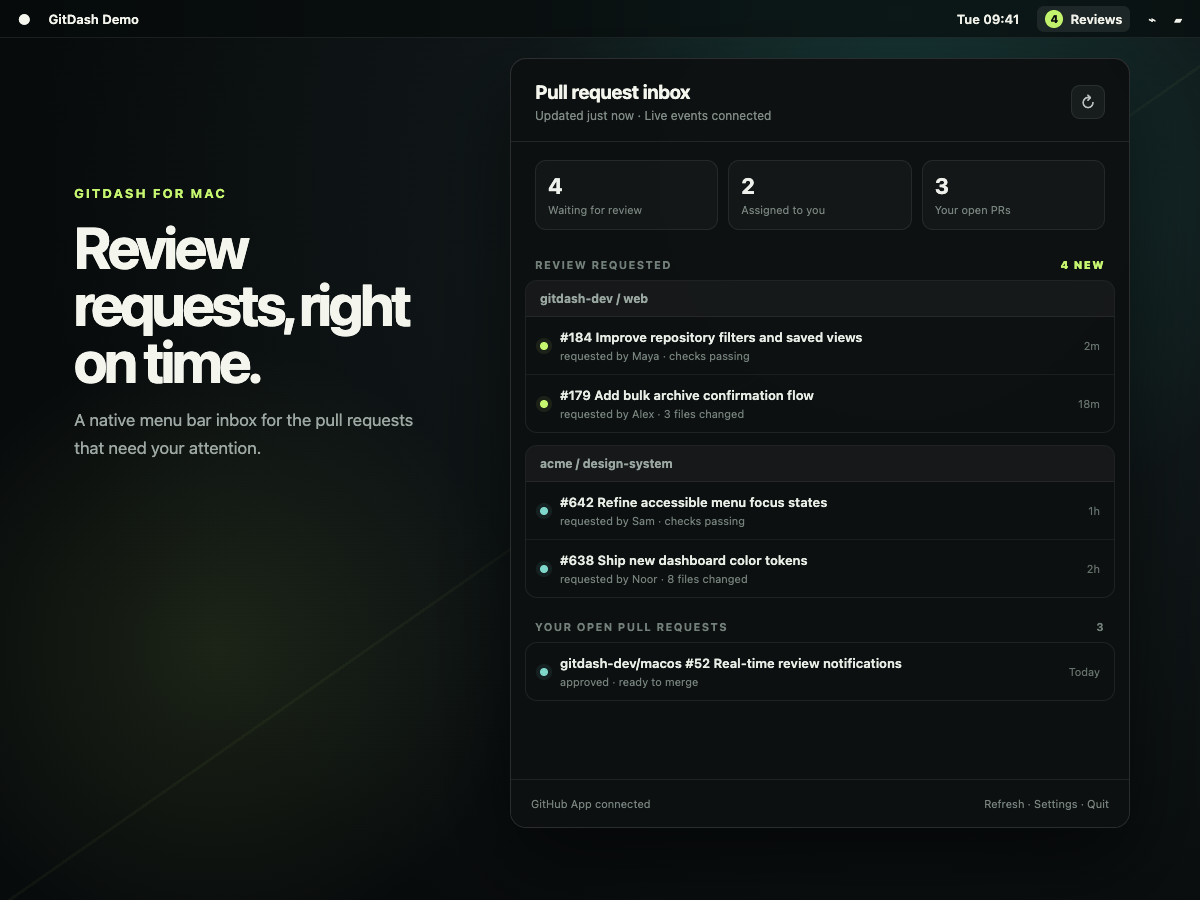Viewport: 1200px width, 900px height.
Task: Open the Assigned to you card
Action: pos(820,195)
